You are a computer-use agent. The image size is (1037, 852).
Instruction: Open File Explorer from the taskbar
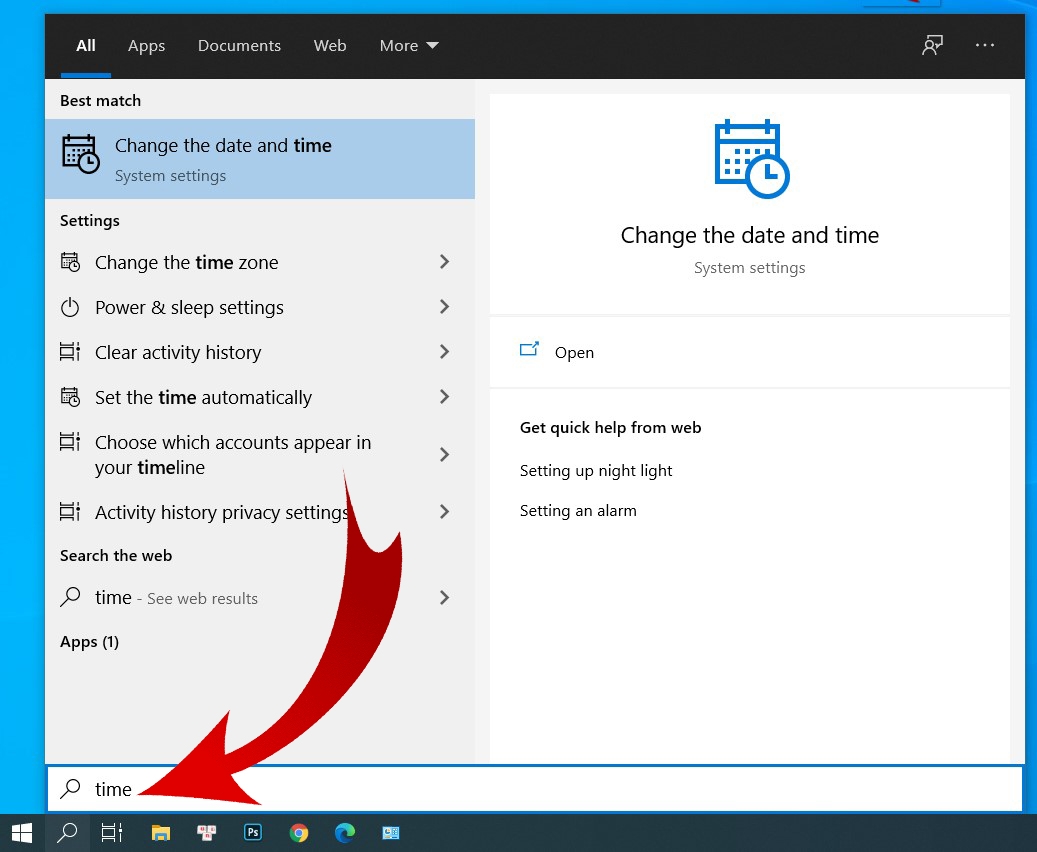[x=161, y=833]
